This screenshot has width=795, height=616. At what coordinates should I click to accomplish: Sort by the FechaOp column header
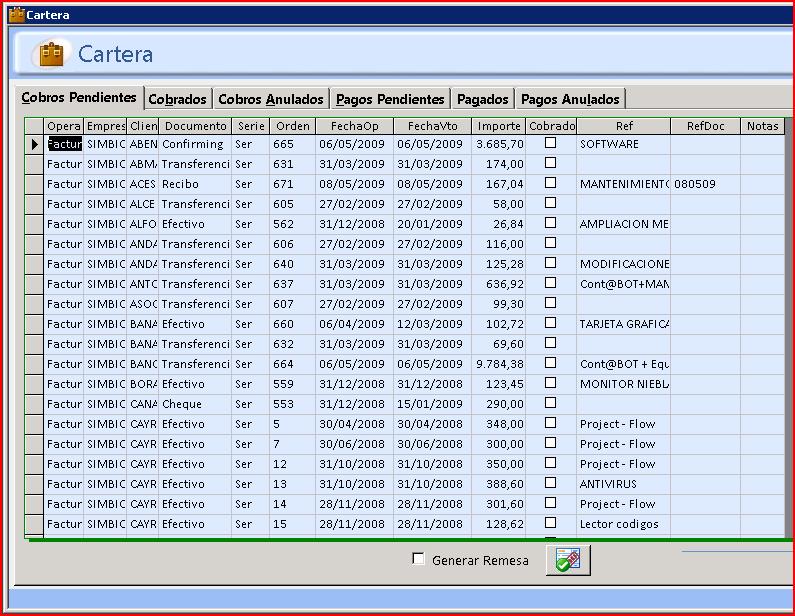coord(354,126)
